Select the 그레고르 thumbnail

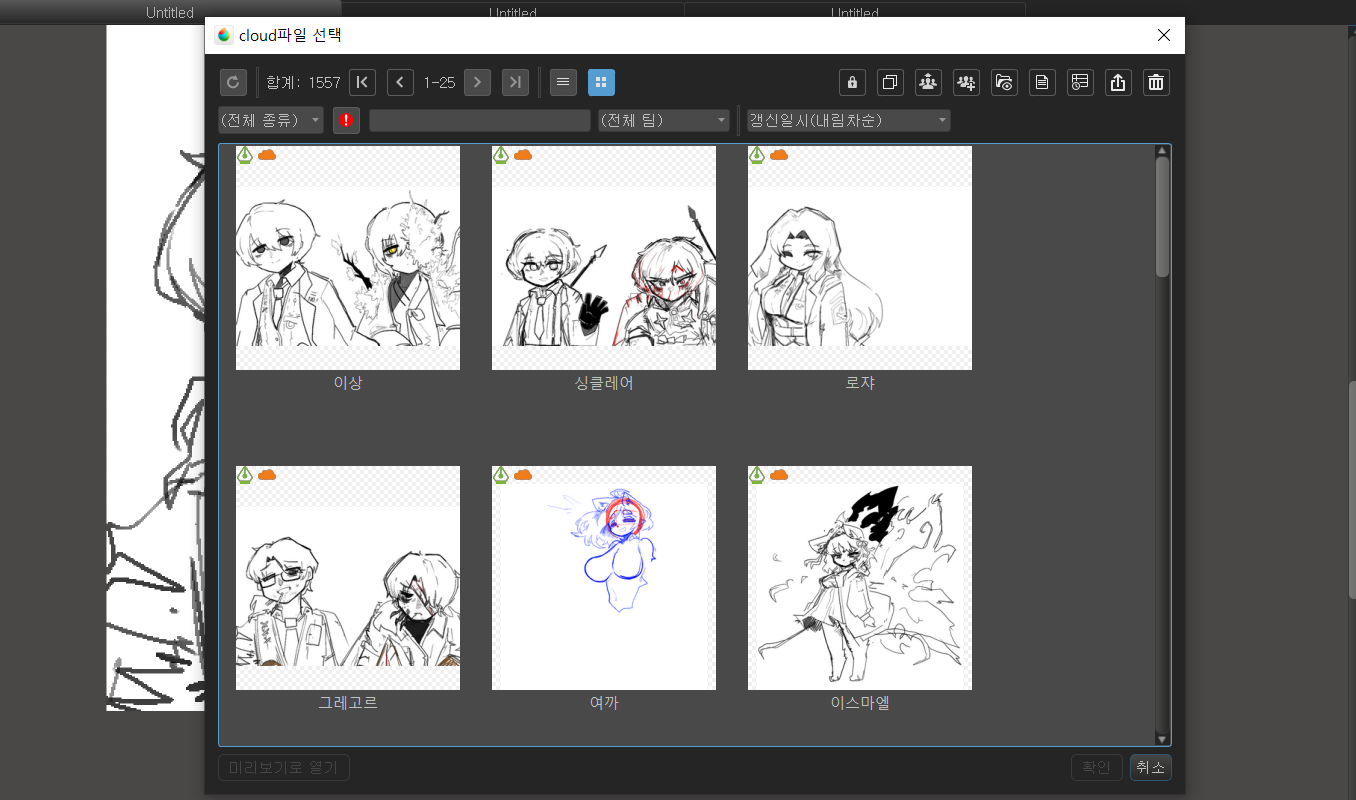click(x=348, y=578)
